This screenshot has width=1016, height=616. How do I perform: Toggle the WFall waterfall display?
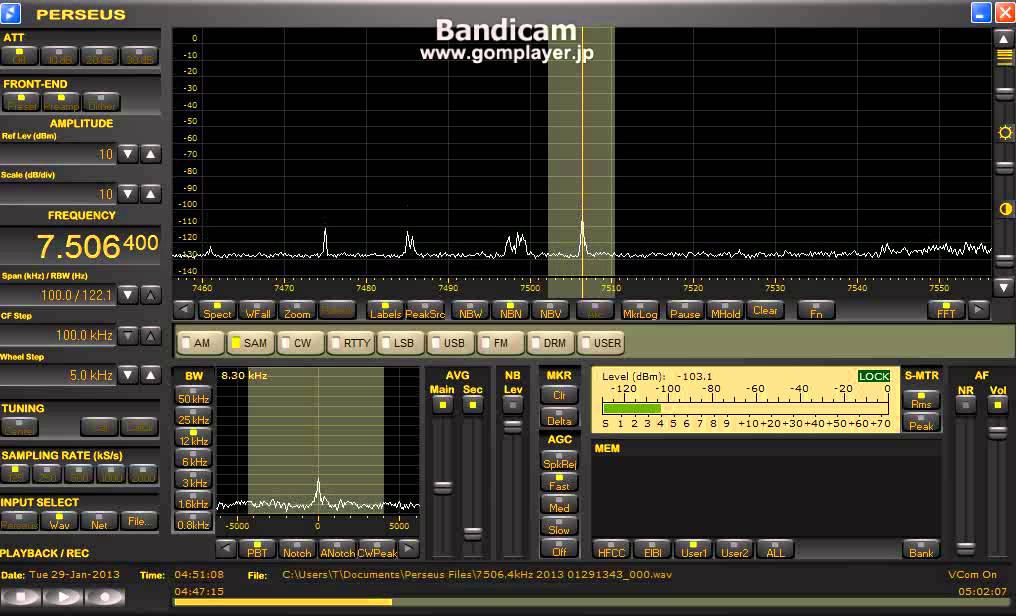point(257,310)
